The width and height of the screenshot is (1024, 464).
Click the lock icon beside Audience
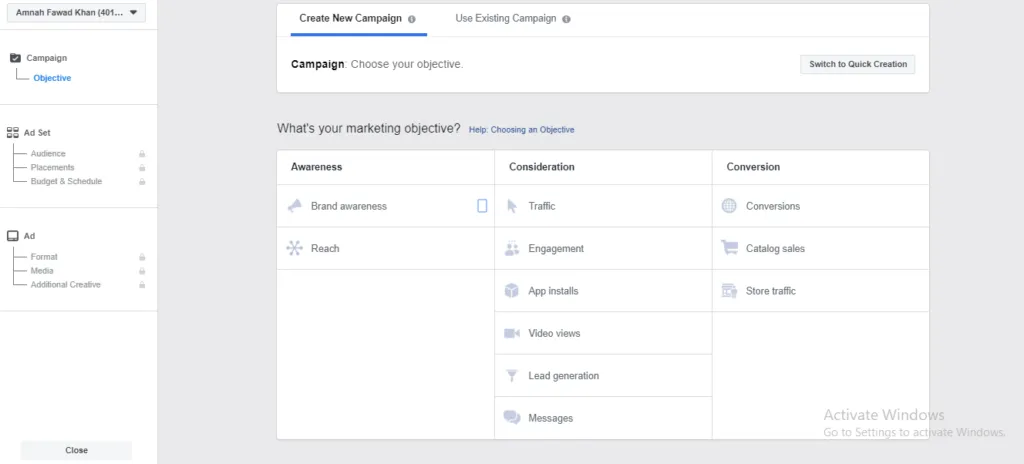click(142, 154)
